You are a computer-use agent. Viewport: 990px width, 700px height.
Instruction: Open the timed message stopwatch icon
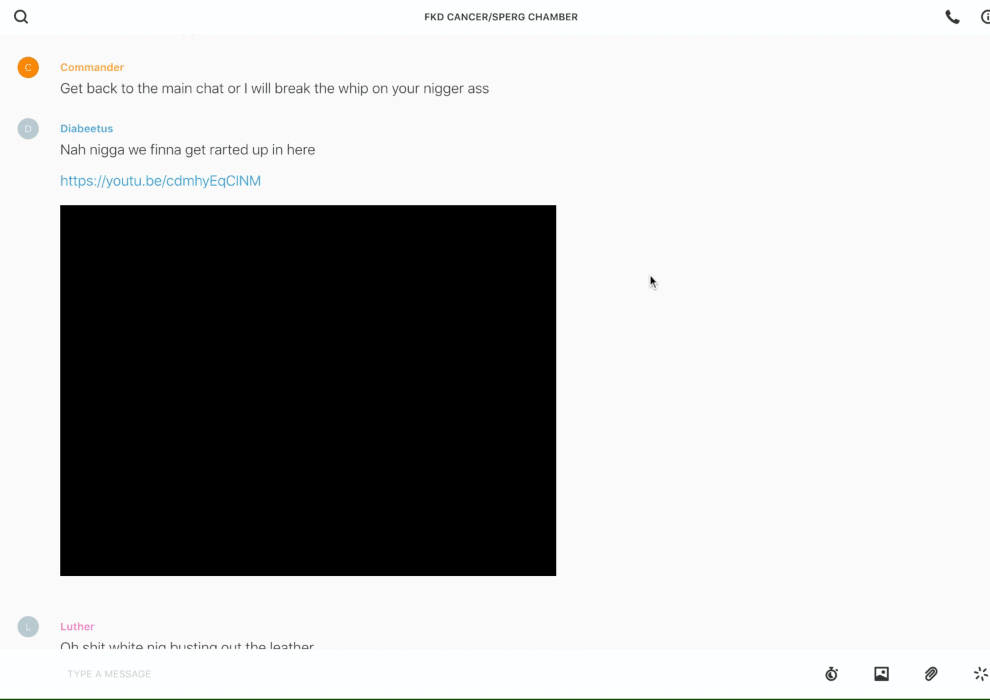pos(831,674)
